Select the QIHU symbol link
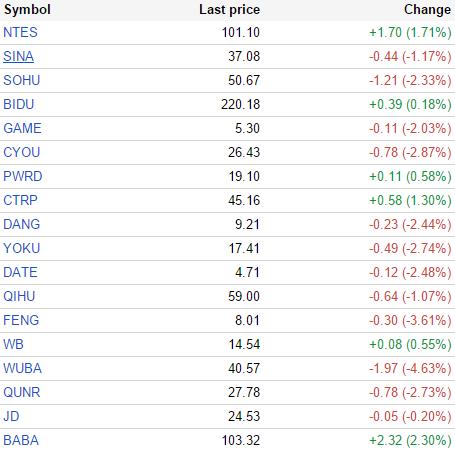 coord(19,296)
